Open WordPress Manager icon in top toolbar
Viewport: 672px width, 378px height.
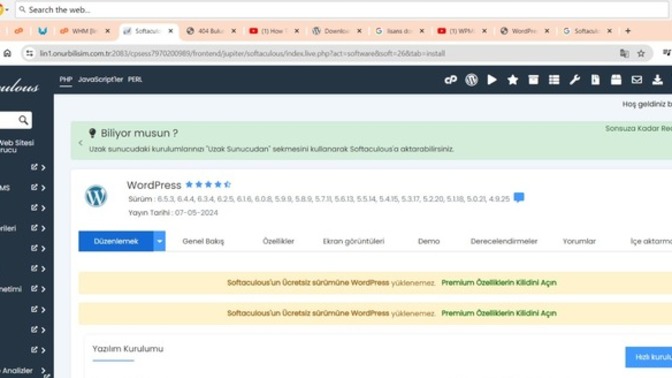point(471,80)
